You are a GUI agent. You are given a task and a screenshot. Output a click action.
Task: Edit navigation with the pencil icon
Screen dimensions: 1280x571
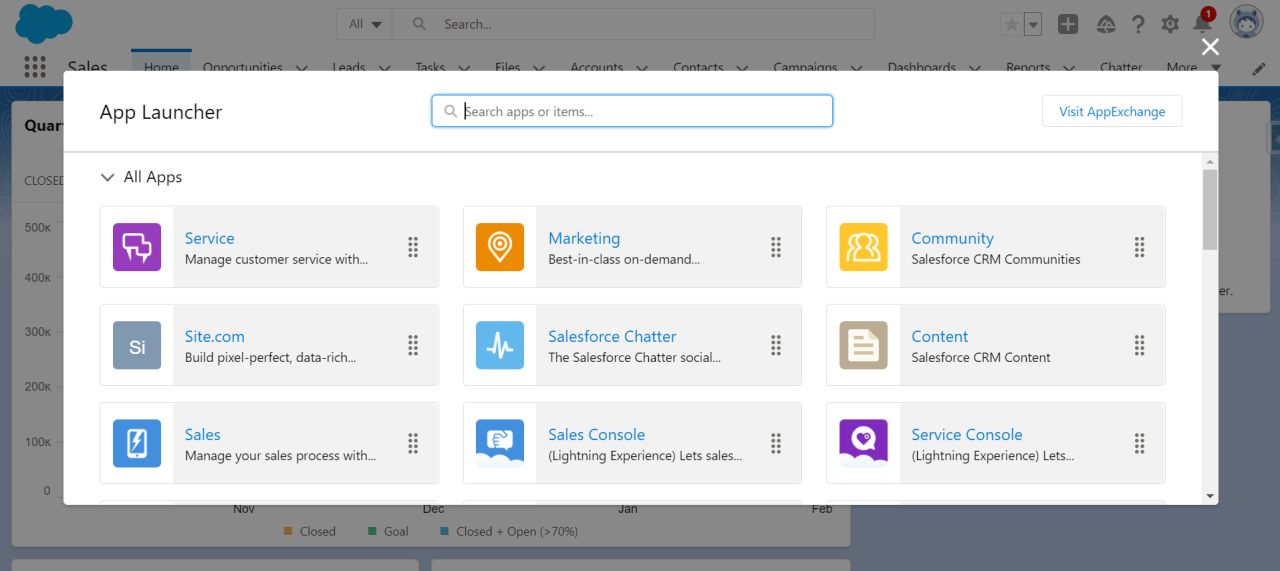click(x=1259, y=69)
